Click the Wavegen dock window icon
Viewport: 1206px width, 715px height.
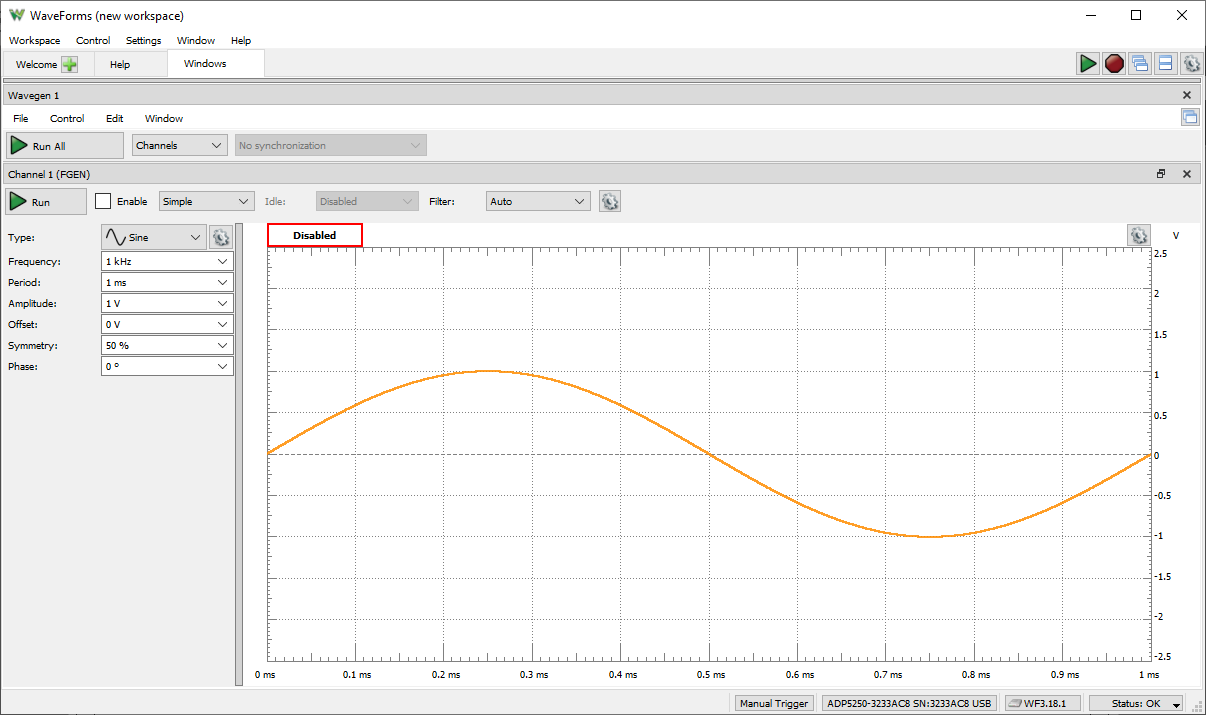(x=1190, y=117)
